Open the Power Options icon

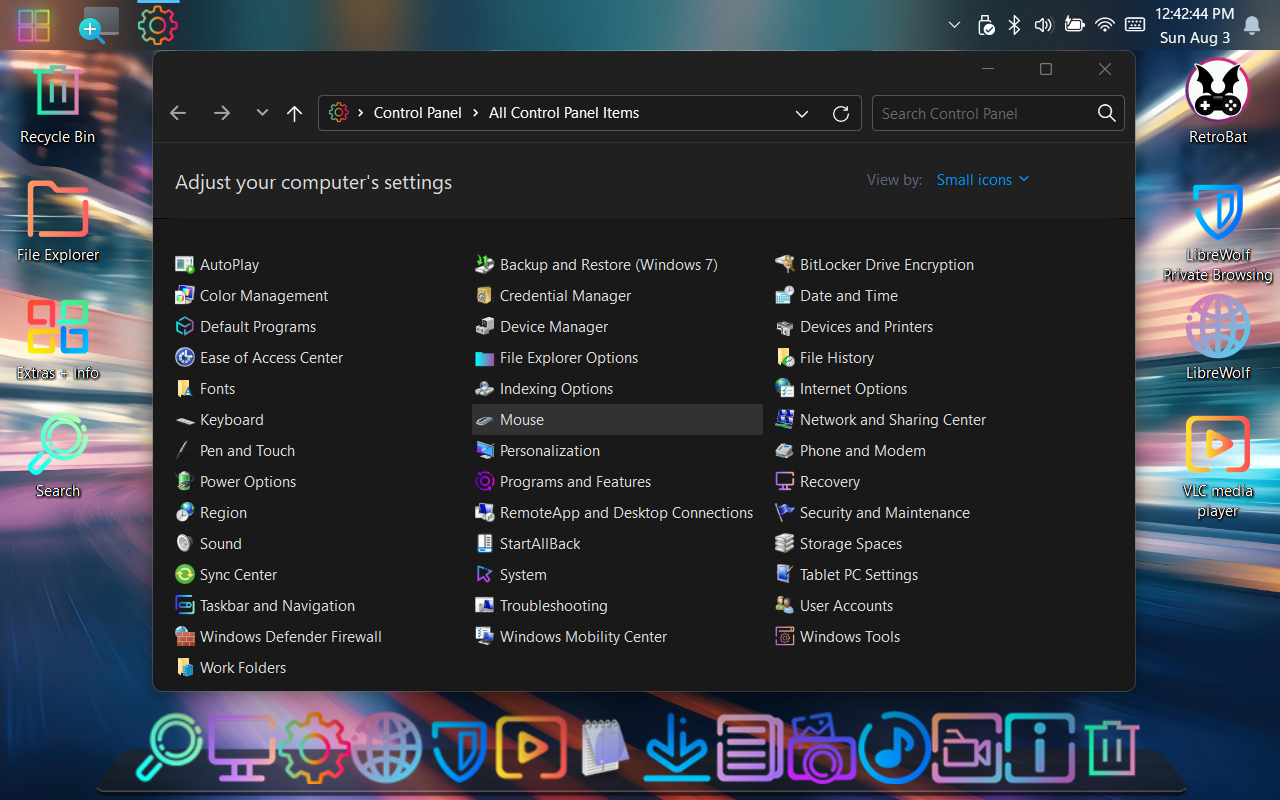tap(184, 482)
